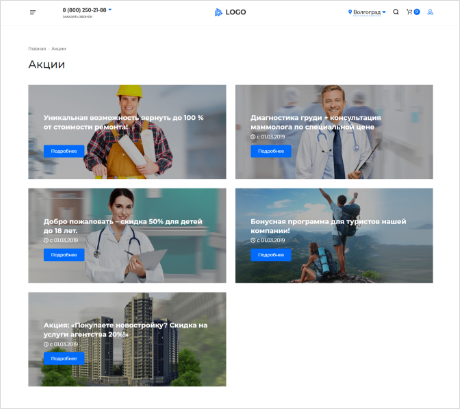The image size is (460, 410).
Task: Click Подробнее on the маммолога promo
Action: click(271, 151)
